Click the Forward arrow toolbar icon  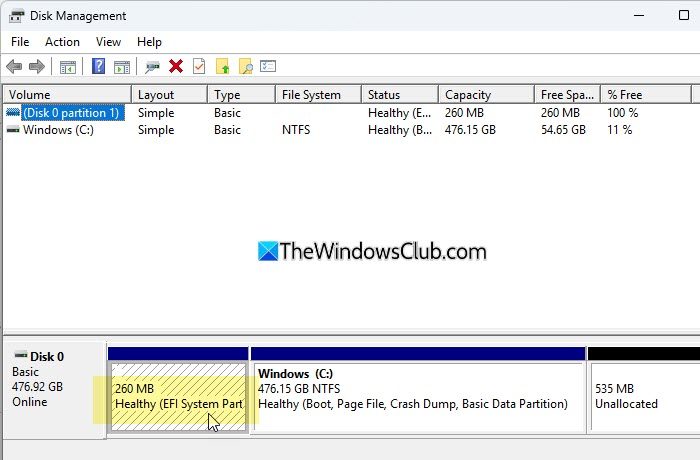coord(37,67)
